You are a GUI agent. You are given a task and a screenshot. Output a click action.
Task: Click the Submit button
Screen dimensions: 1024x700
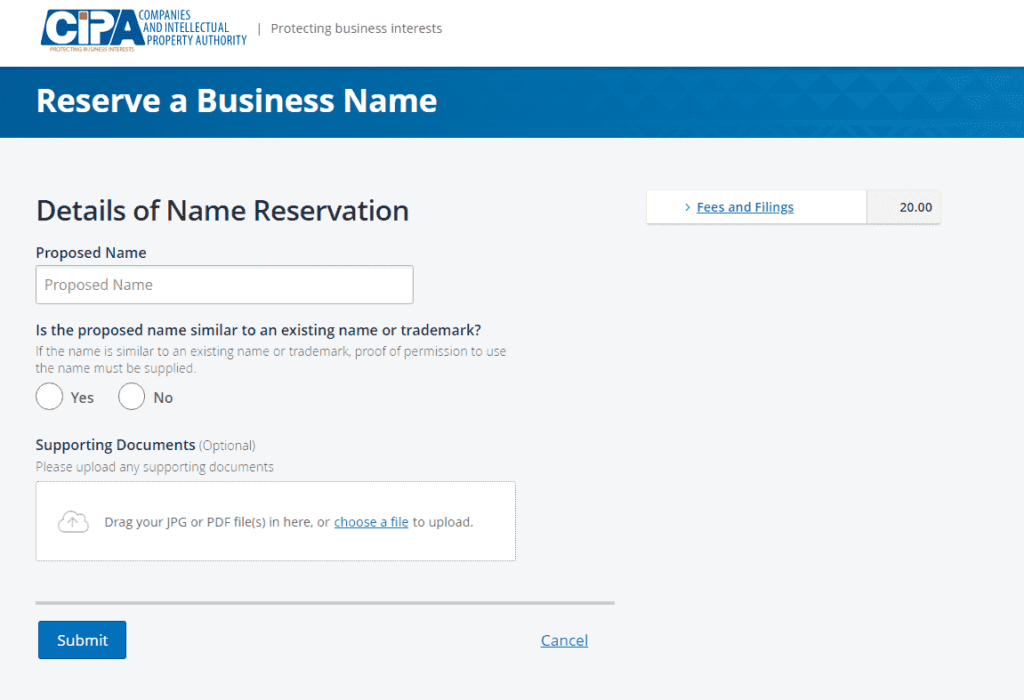click(x=81, y=640)
